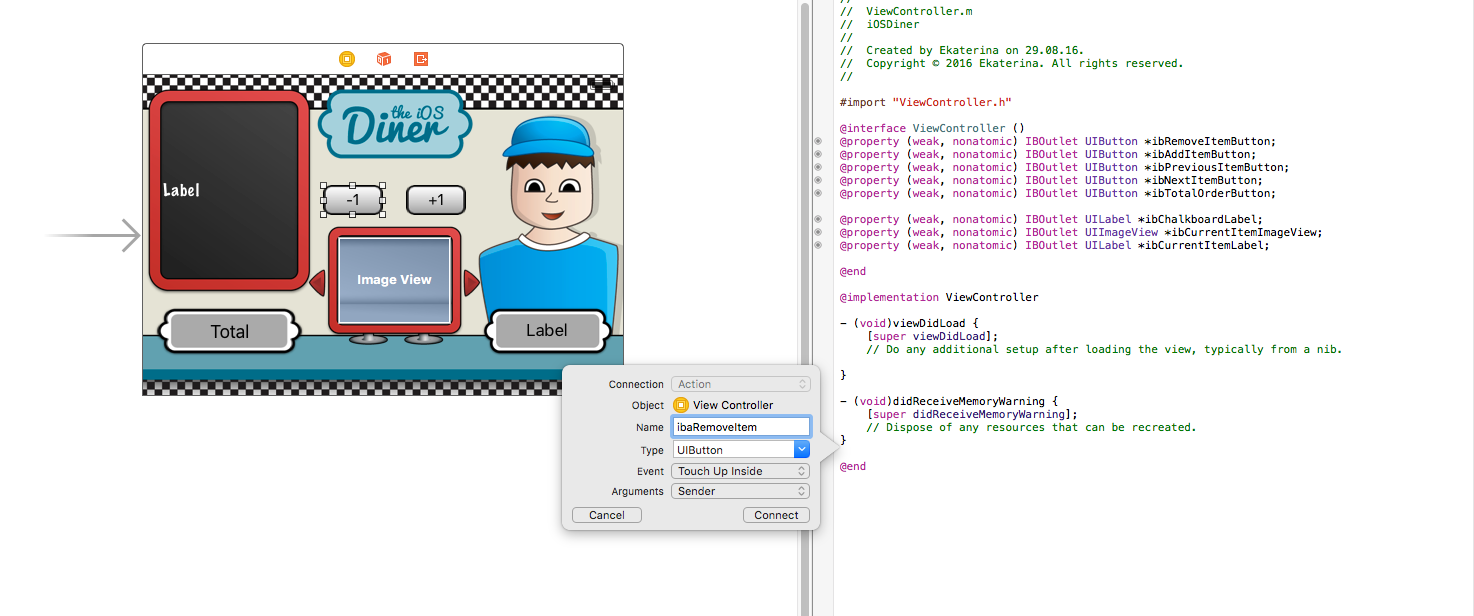Image resolution: width=1474 pixels, height=616 pixels.
Task: Click outlet circle beside ibNextItemButton property
Action: [818, 181]
